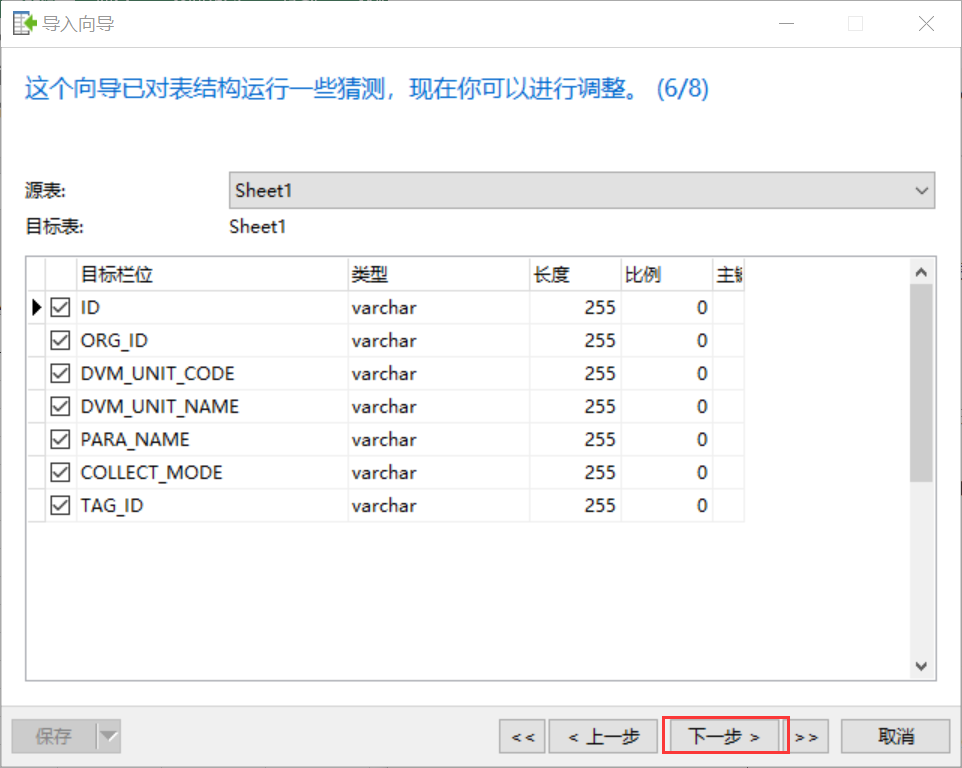Toggle the DVM_UNIT_NAME checkbox
Viewport: 962px width, 768px height.
[x=60, y=406]
